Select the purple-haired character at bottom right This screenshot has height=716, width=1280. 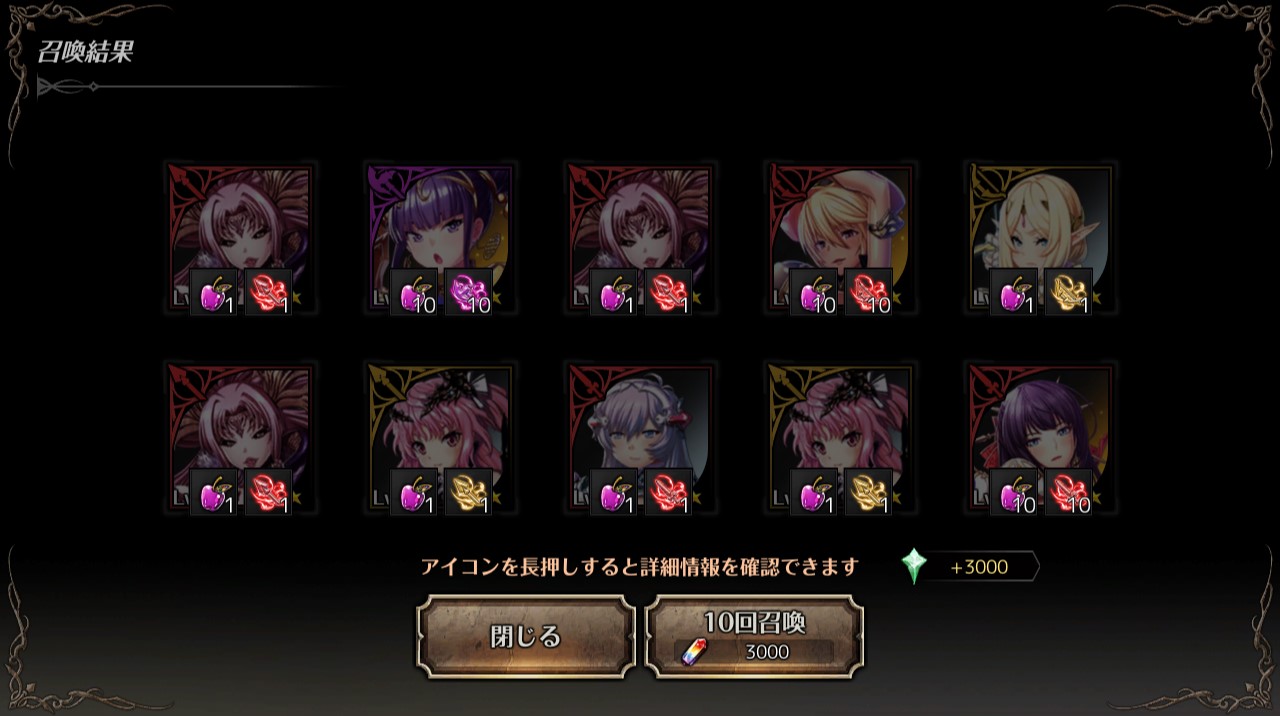tap(1041, 438)
